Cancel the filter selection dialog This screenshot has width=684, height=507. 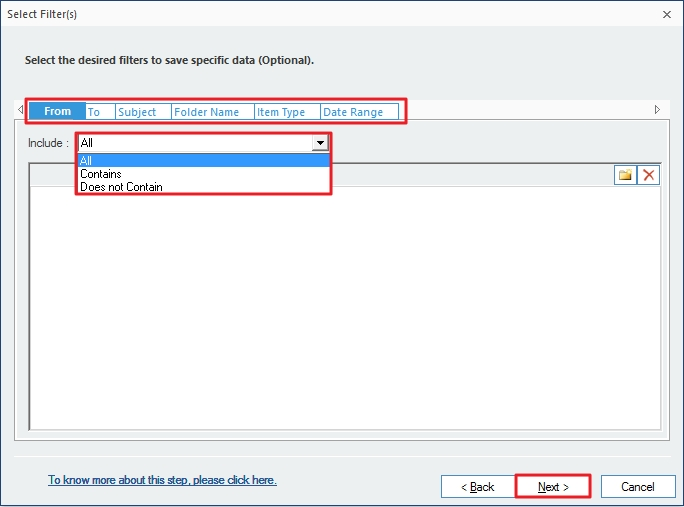pos(637,487)
